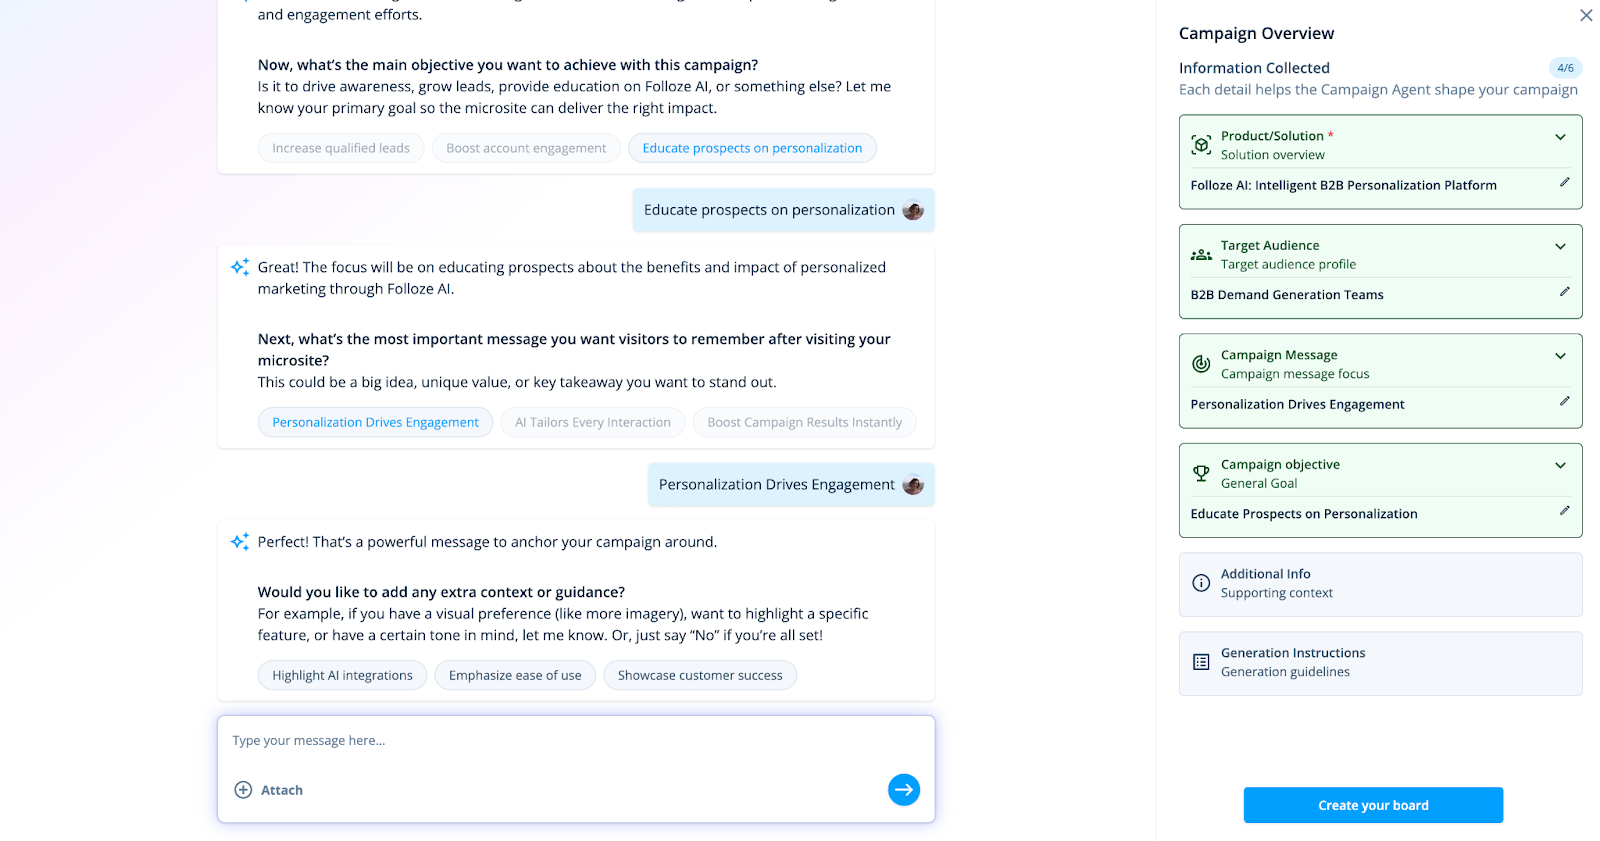Click into the message input field
The height and width of the screenshot is (841, 1600).
tap(560, 741)
